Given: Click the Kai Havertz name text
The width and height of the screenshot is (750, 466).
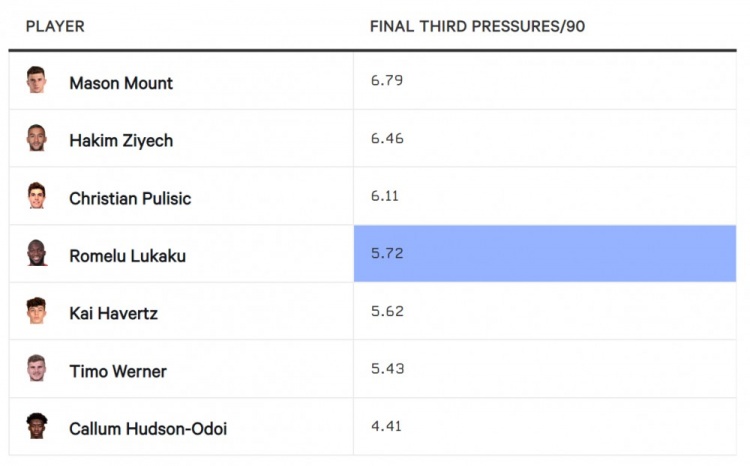Looking at the screenshot, I should point(113,313).
